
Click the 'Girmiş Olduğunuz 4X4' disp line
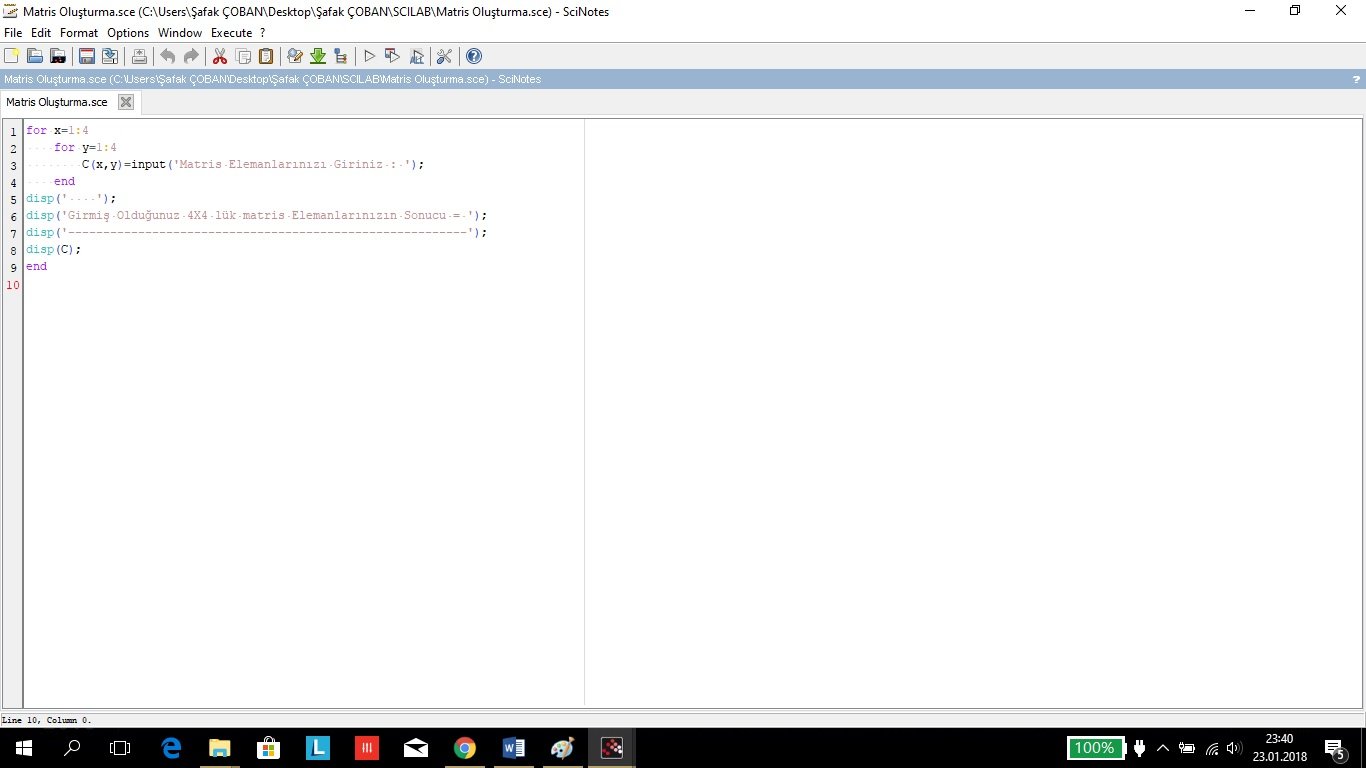click(257, 216)
